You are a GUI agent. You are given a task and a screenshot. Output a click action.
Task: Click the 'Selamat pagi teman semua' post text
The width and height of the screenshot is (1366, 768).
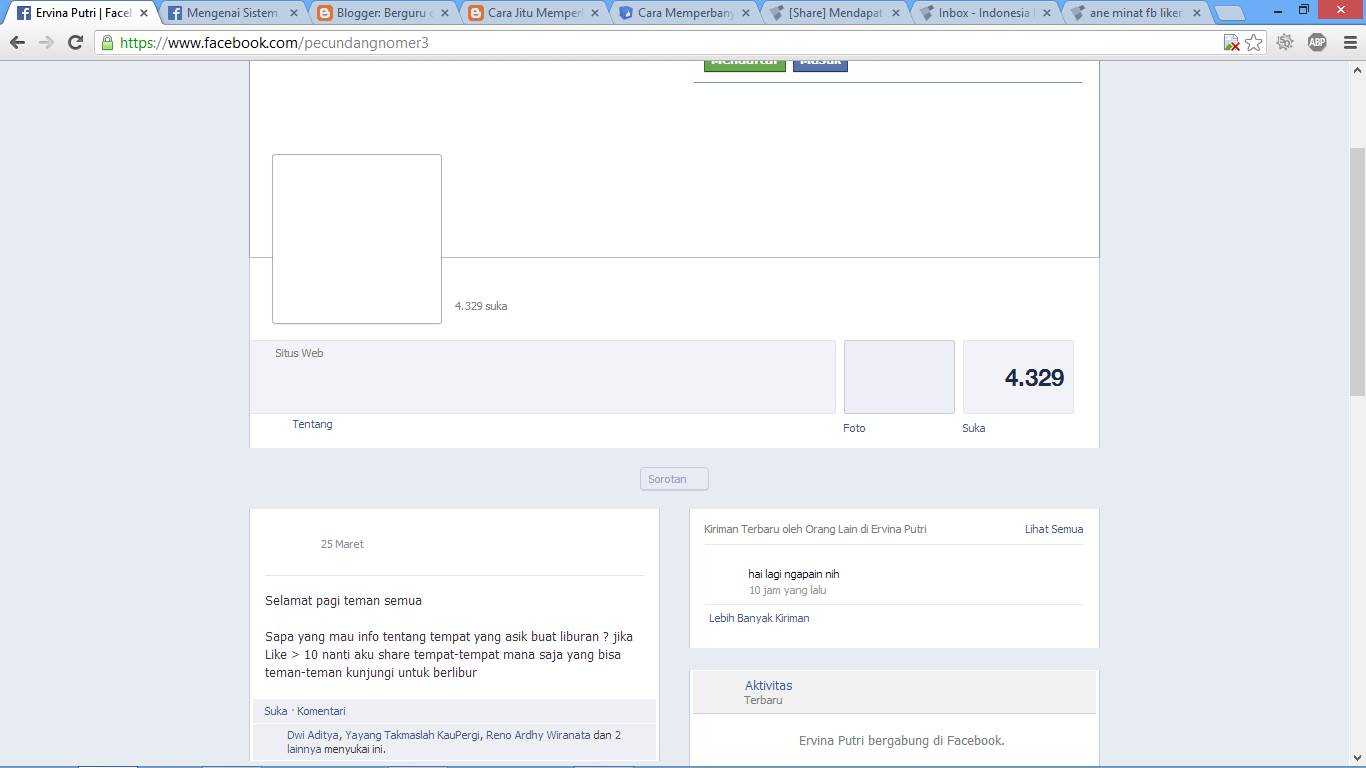(343, 601)
